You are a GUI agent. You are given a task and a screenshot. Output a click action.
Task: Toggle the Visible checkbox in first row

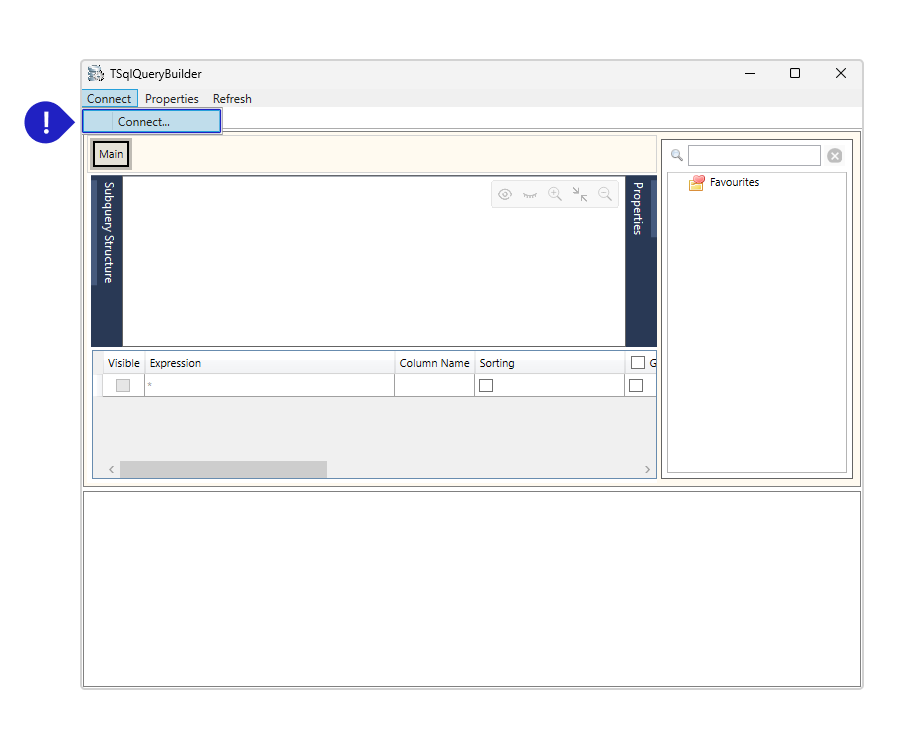point(123,386)
